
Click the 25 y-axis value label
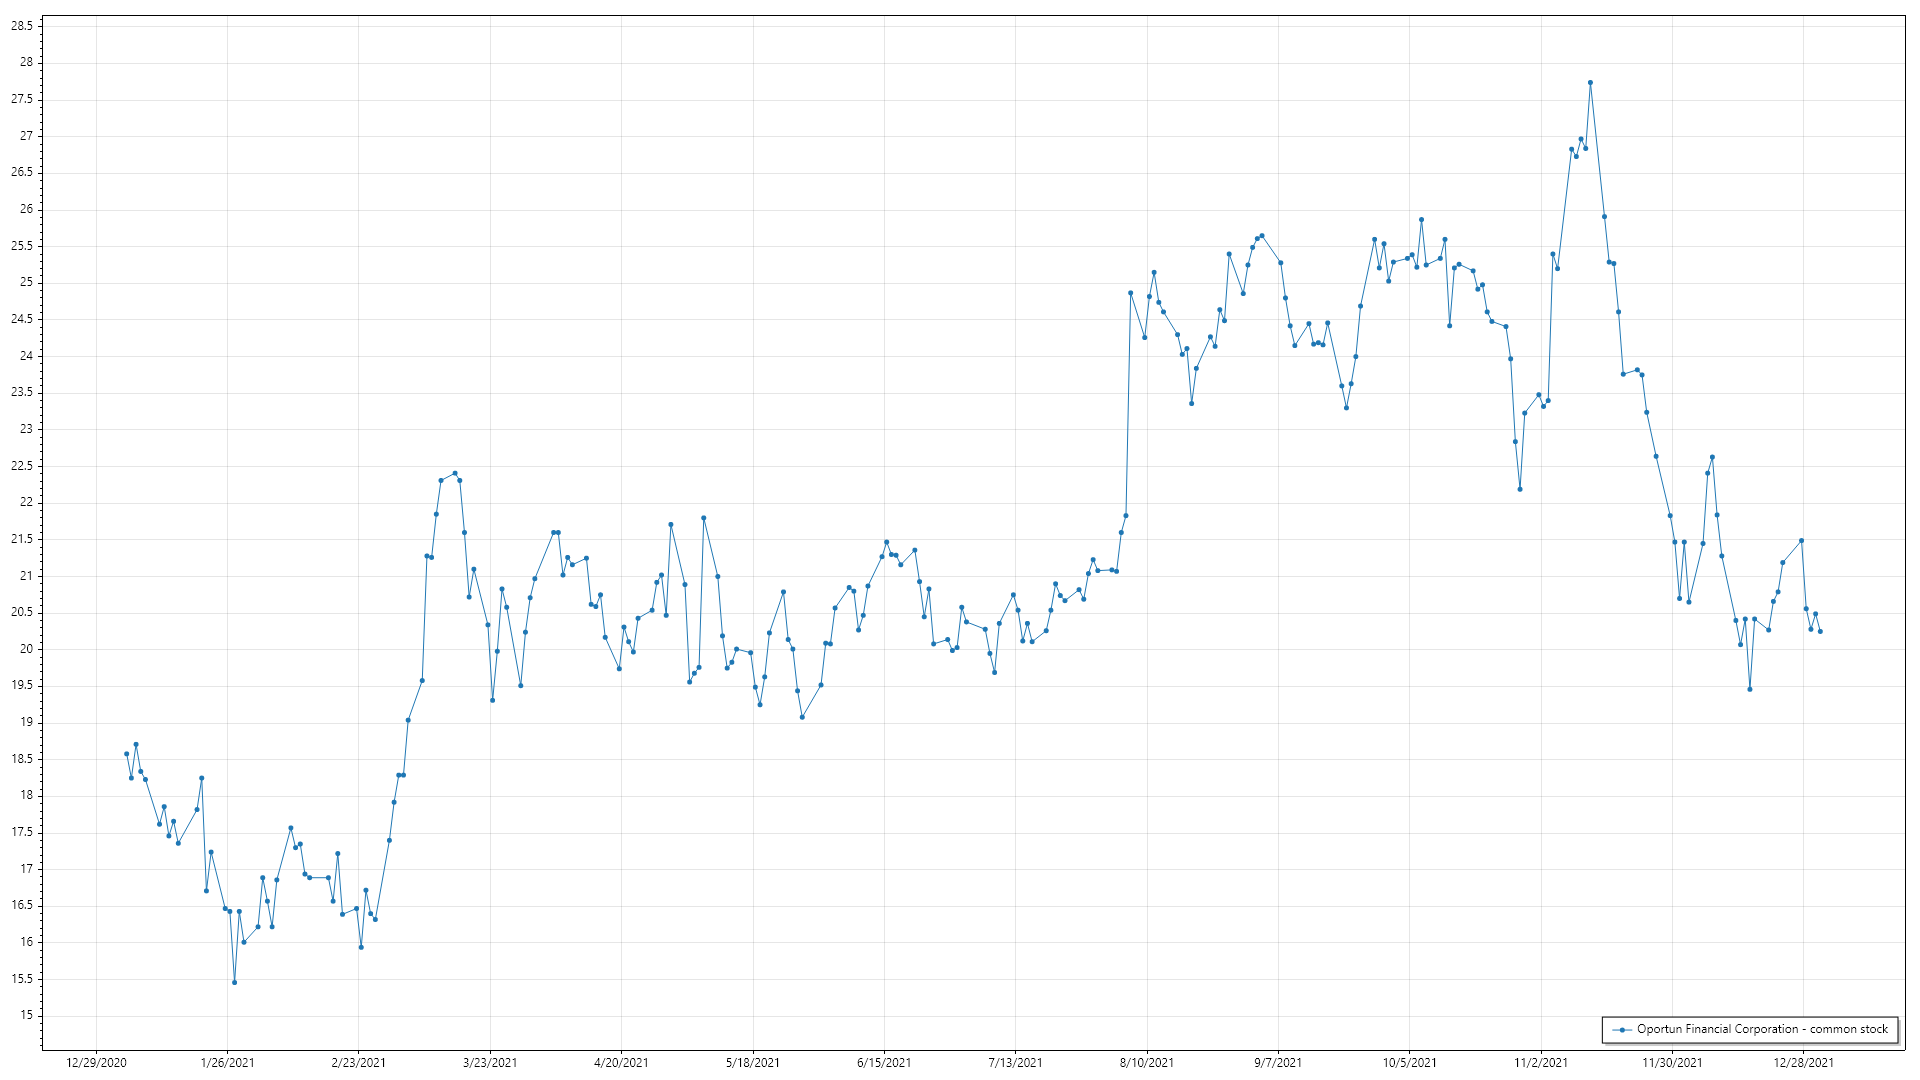(x=26, y=282)
